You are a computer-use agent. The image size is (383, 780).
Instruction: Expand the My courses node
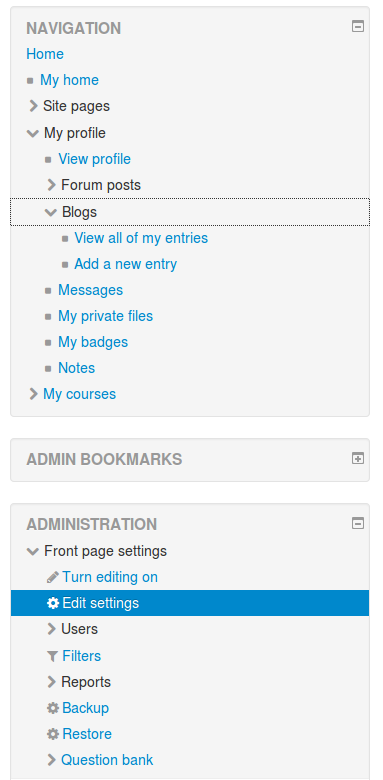tap(33, 394)
